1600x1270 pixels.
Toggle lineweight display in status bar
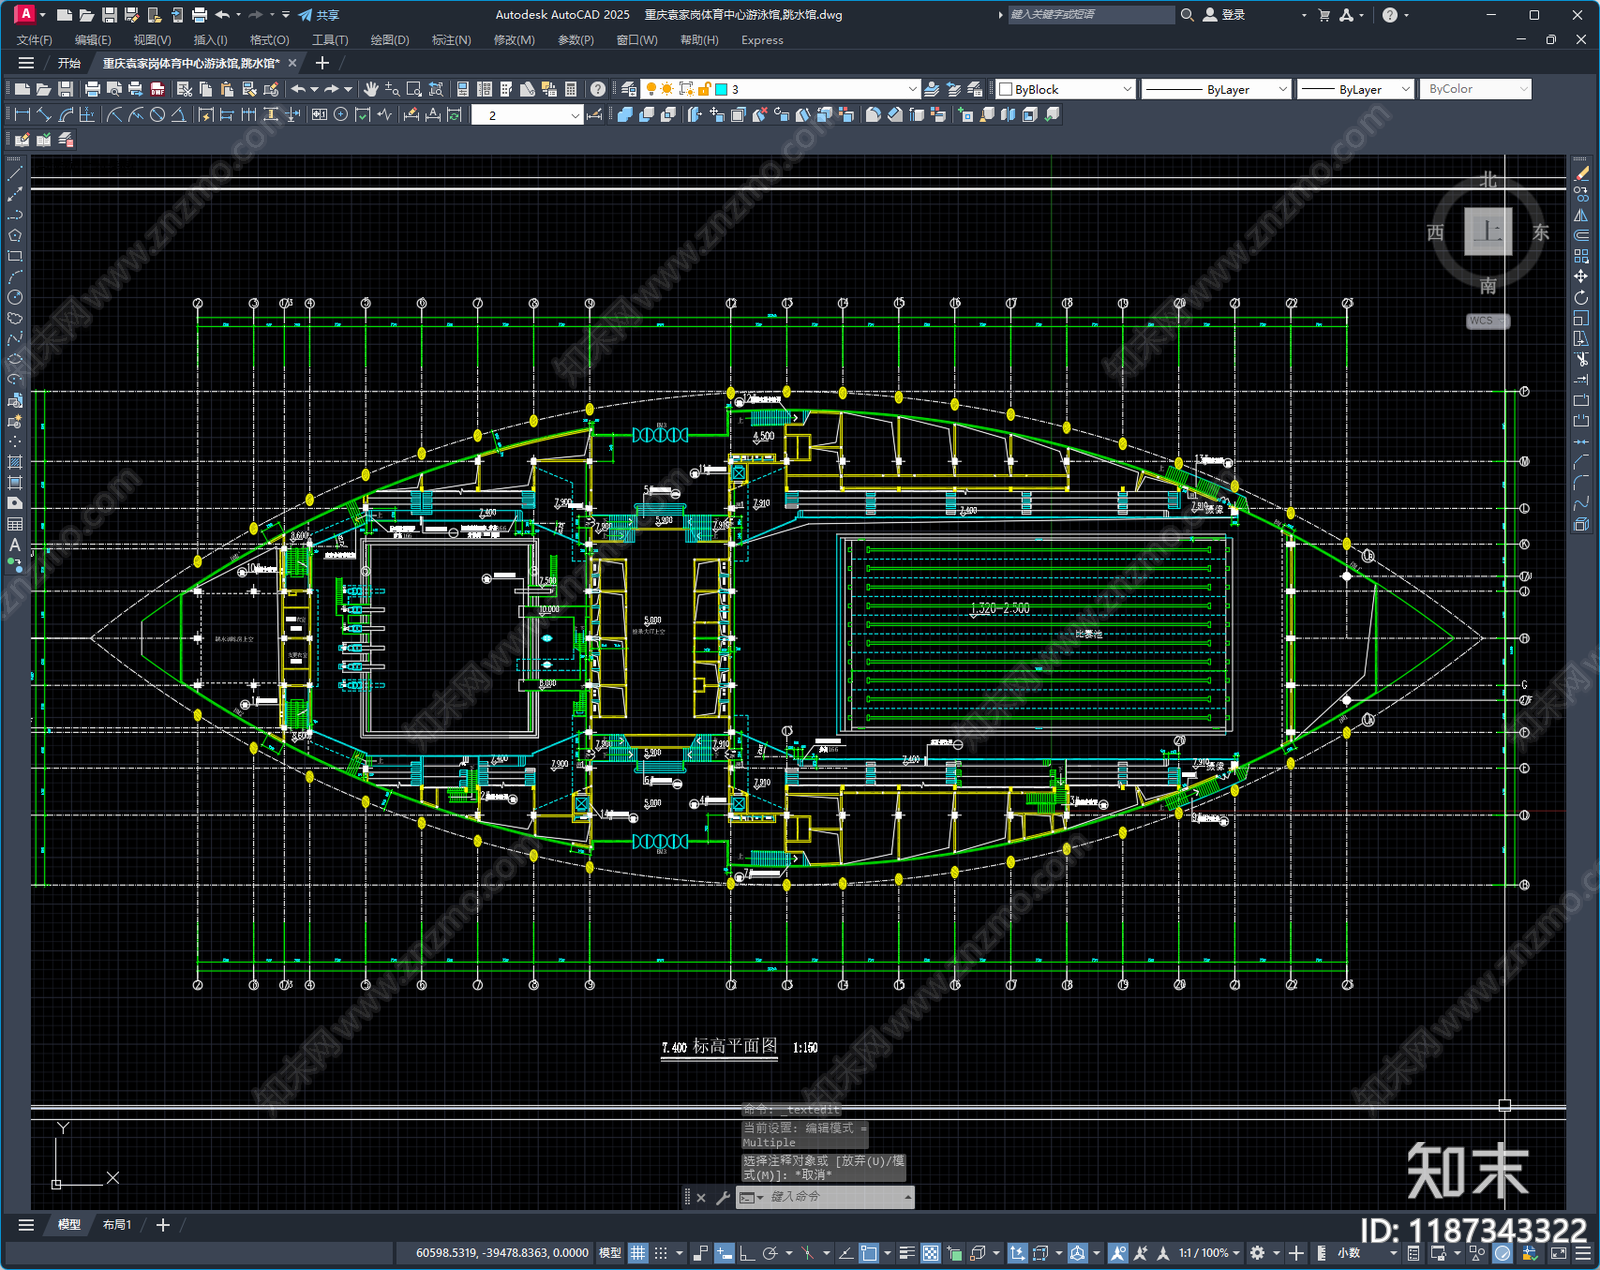point(907,1253)
